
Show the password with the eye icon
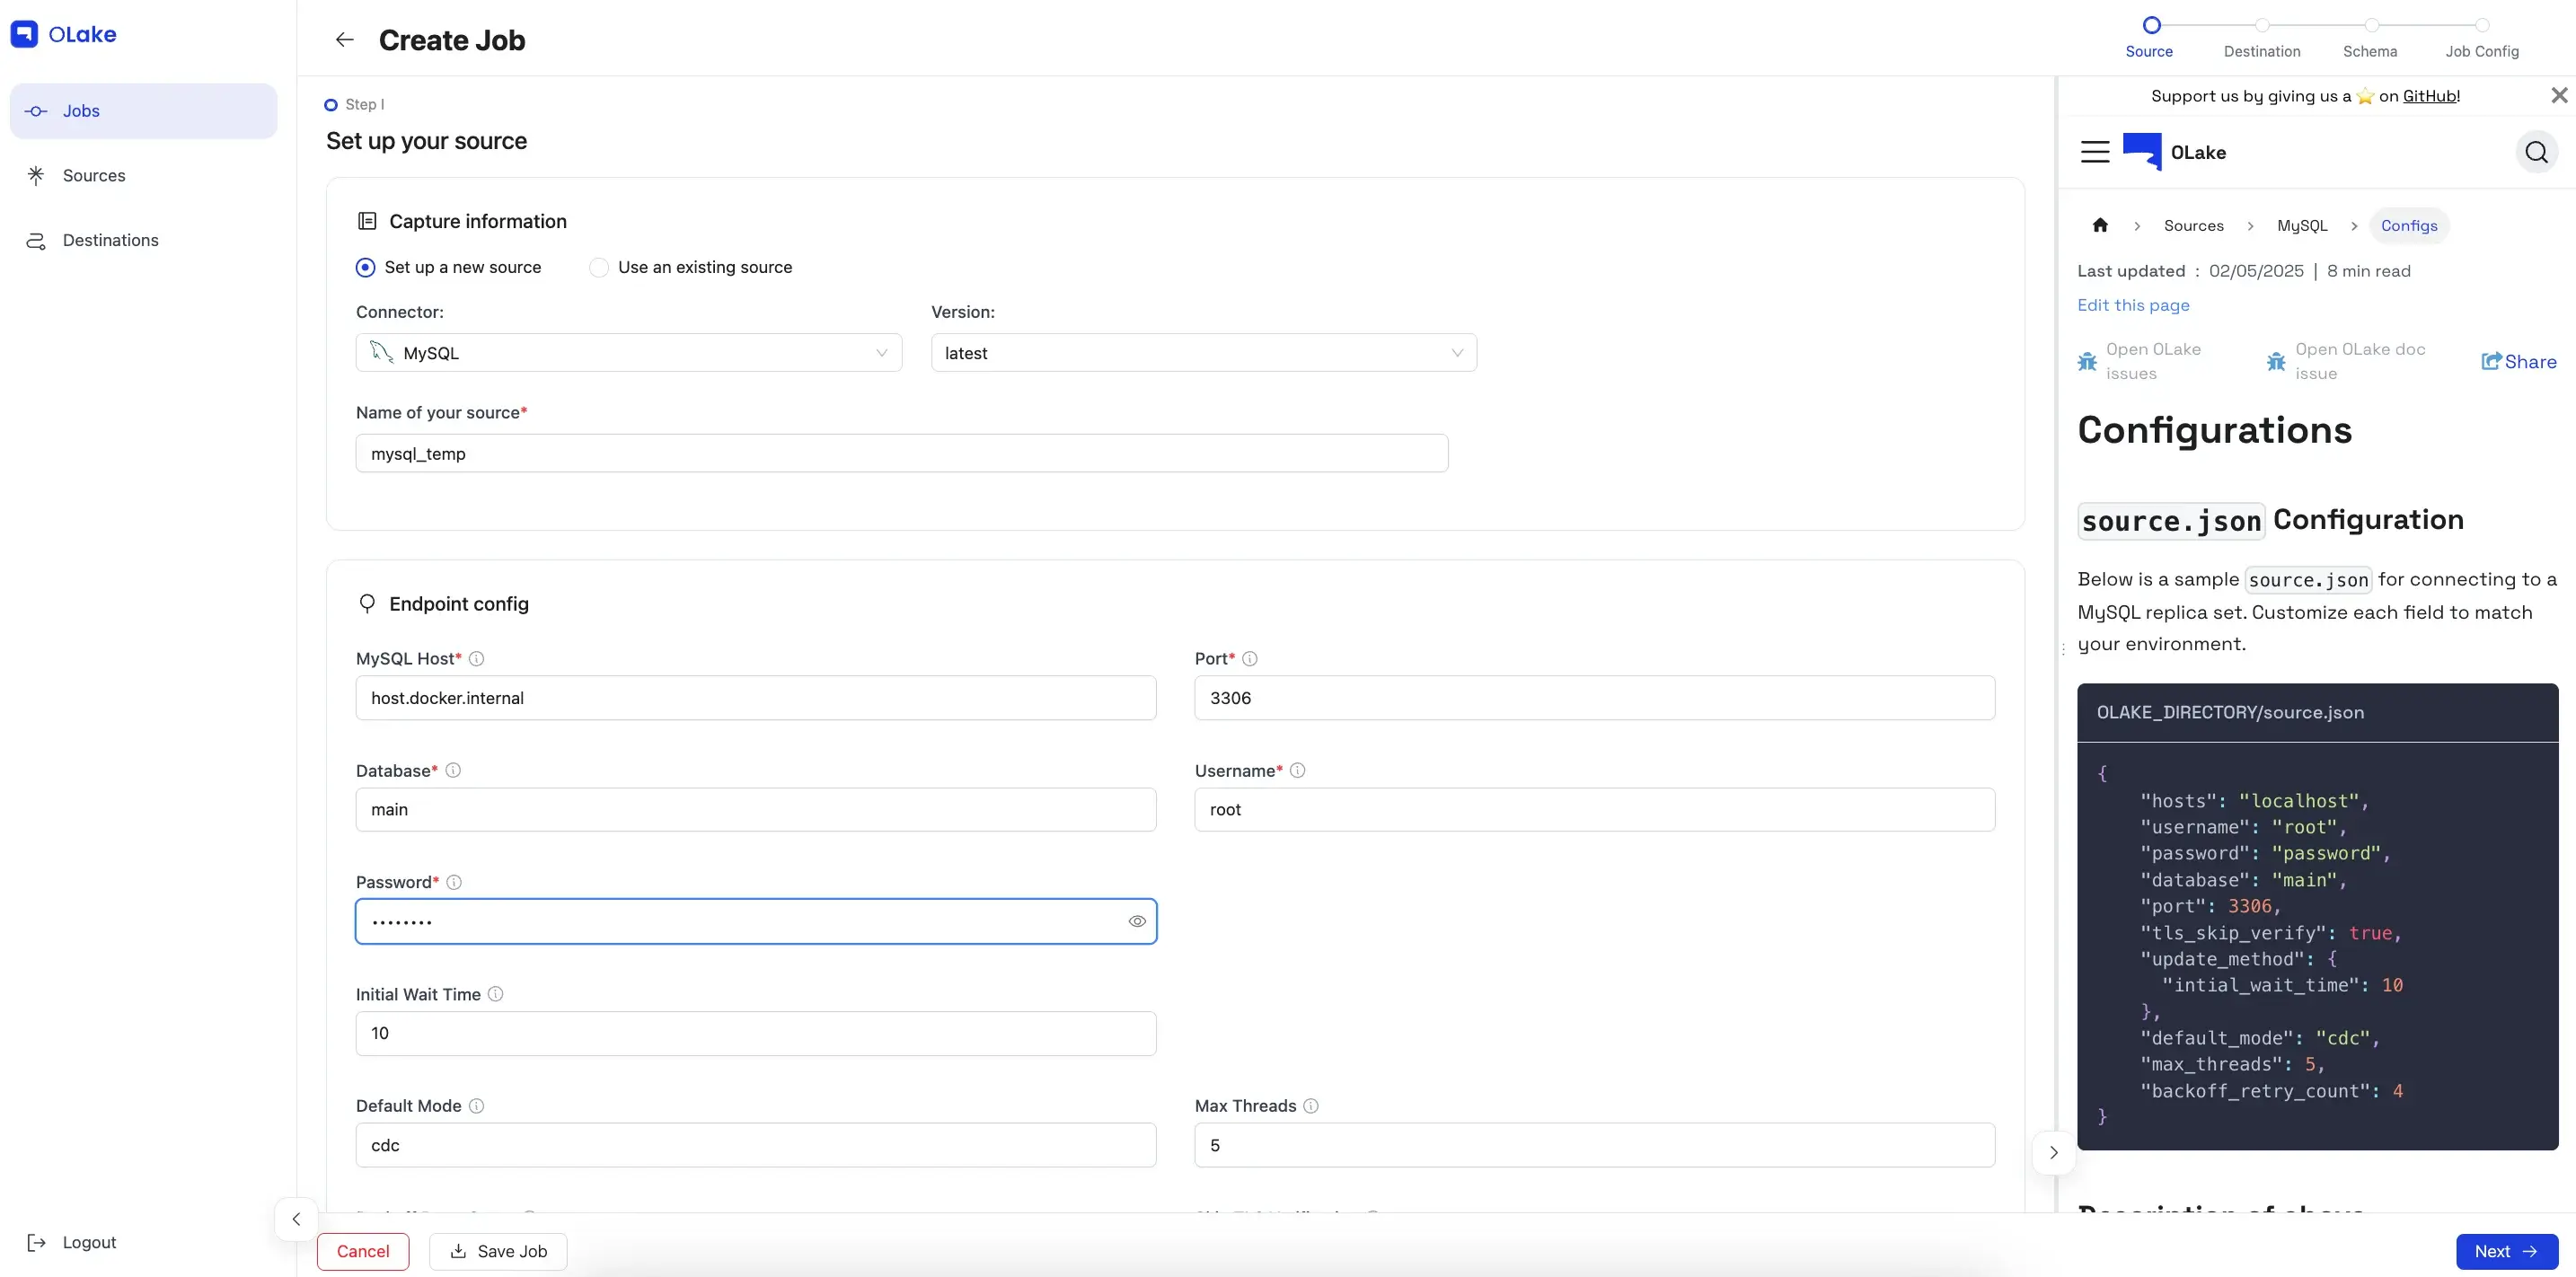(1137, 922)
